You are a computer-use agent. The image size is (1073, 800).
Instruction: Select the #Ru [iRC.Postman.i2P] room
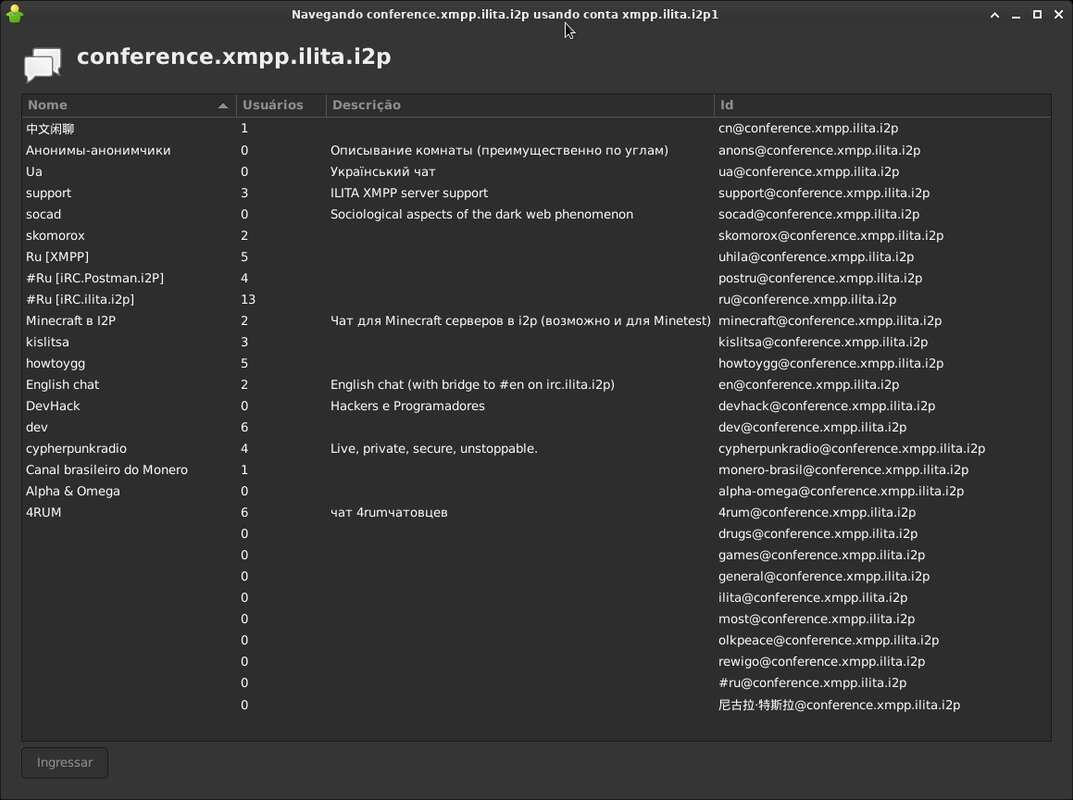[536, 278]
